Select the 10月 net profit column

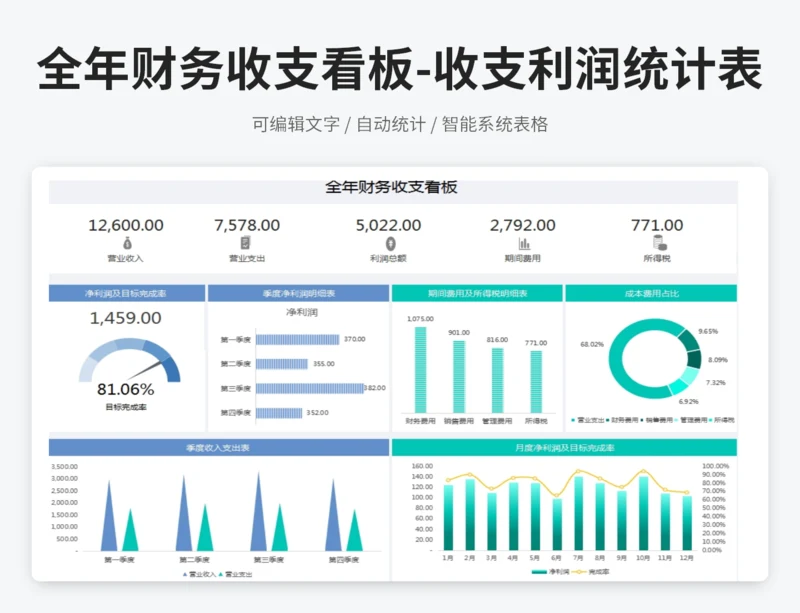(643, 513)
